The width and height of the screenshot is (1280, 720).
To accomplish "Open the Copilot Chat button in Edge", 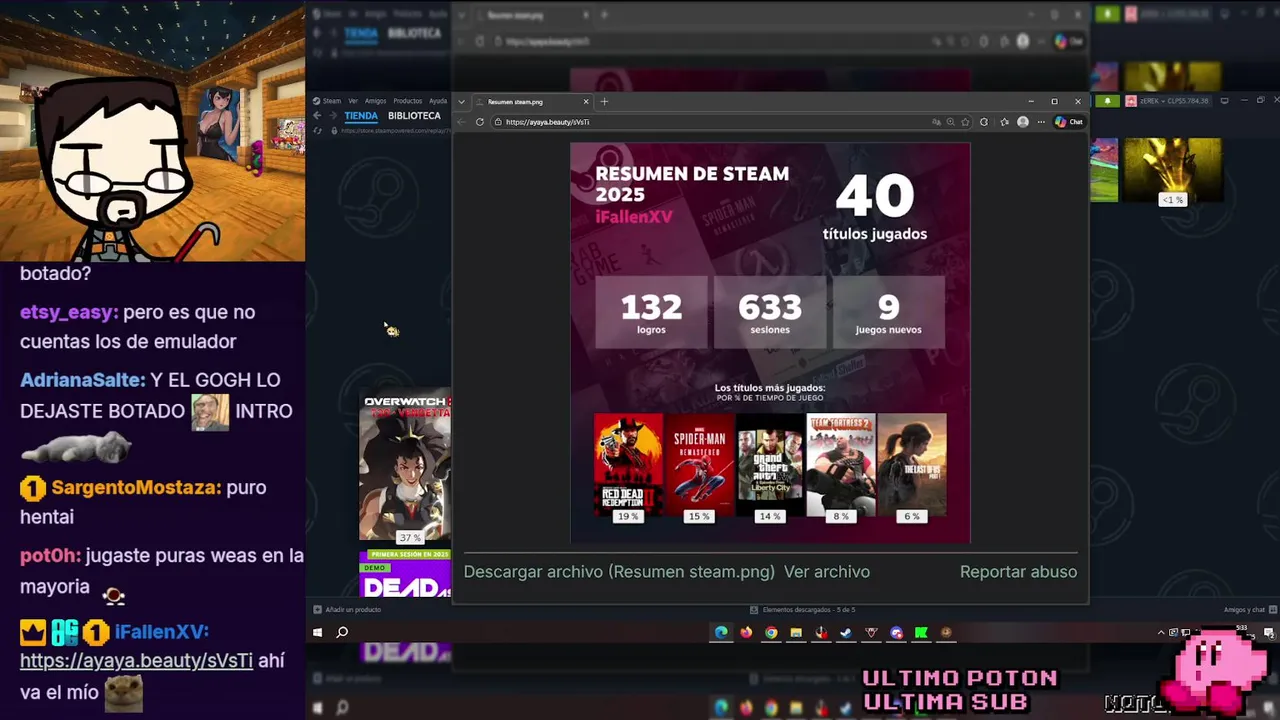I will (x=1069, y=122).
